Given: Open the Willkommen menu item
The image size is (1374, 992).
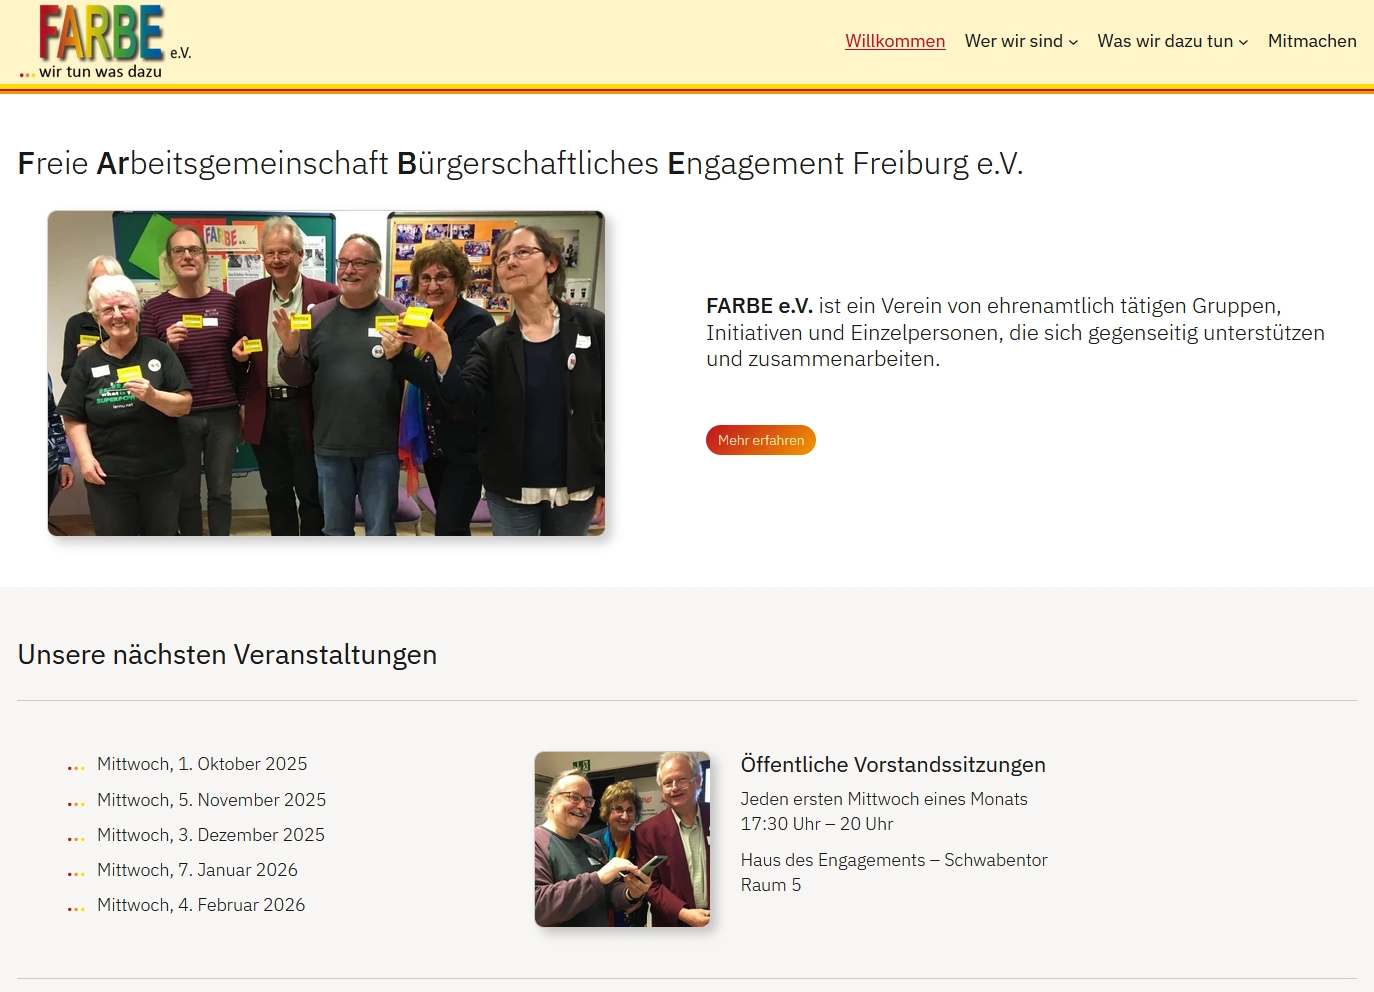Looking at the screenshot, I should pyautogui.click(x=895, y=41).
